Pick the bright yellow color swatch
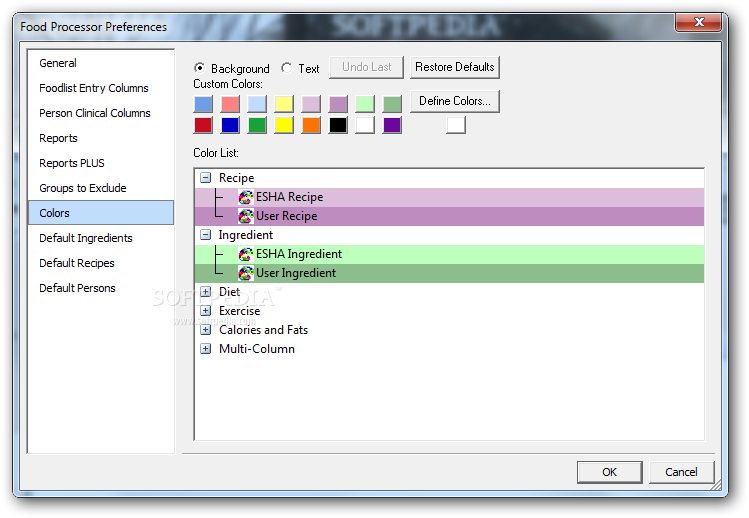This screenshot has width=749, height=518. coord(284,125)
